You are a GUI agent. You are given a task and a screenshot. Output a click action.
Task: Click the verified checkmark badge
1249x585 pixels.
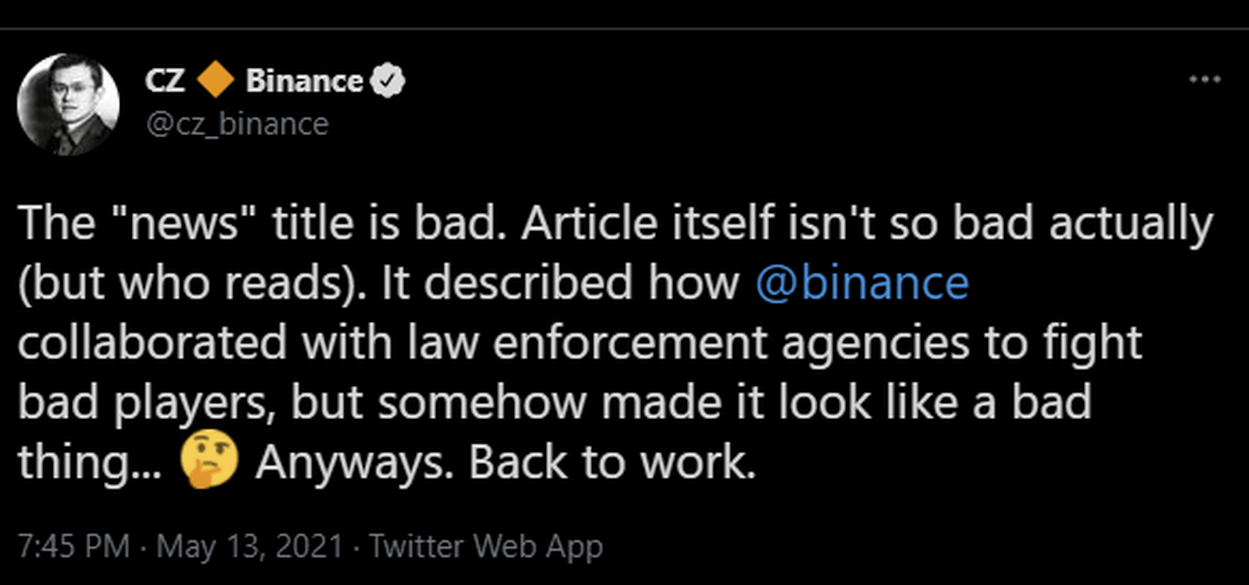click(x=387, y=81)
